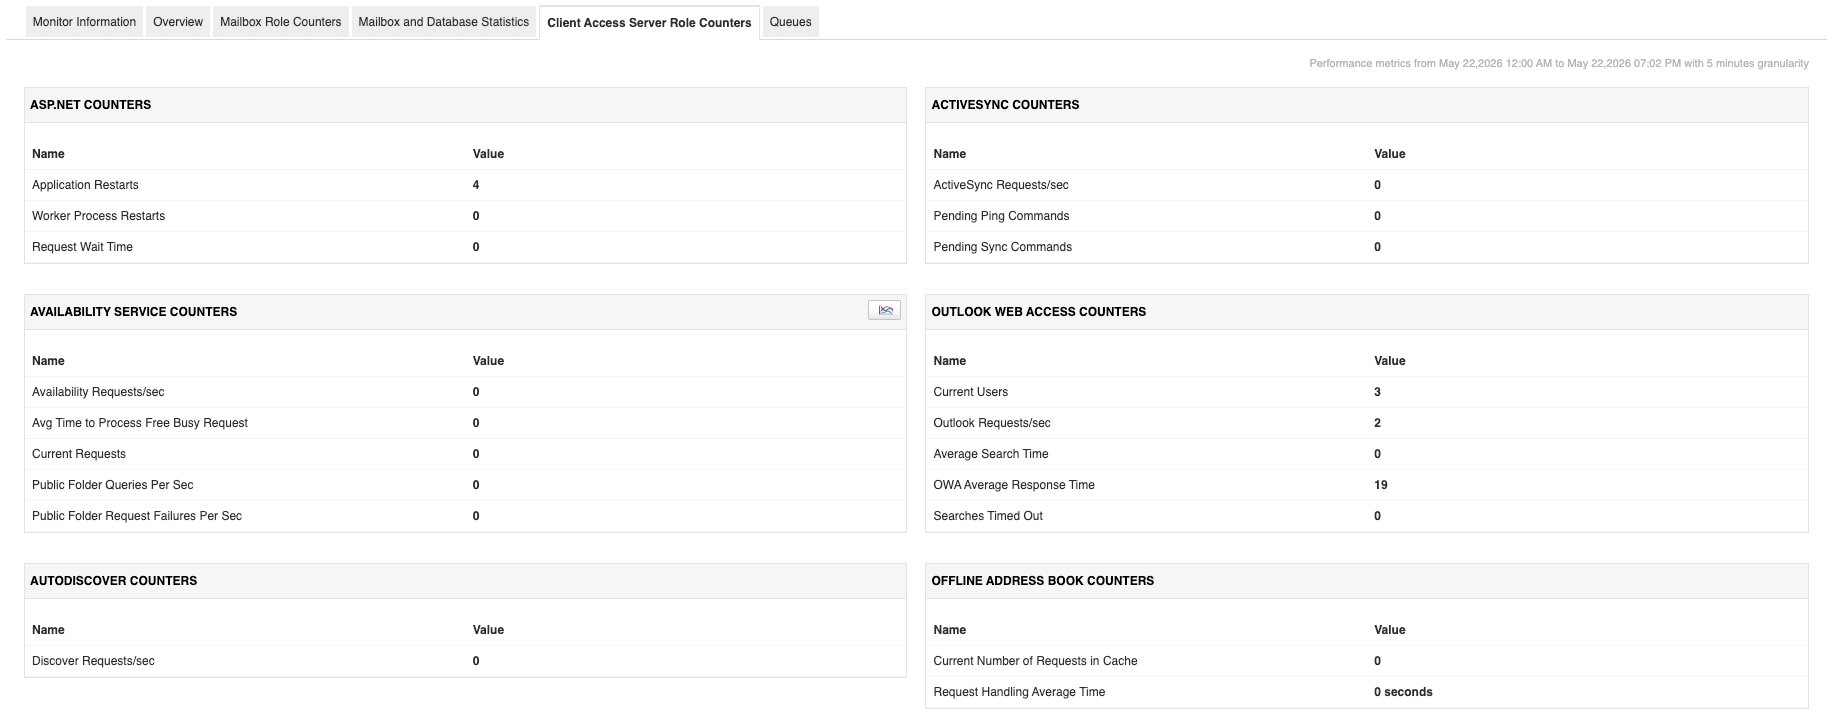The width and height of the screenshot is (1833, 723).
Task: Click the Current Users label
Action: pyautogui.click(x=970, y=392)
